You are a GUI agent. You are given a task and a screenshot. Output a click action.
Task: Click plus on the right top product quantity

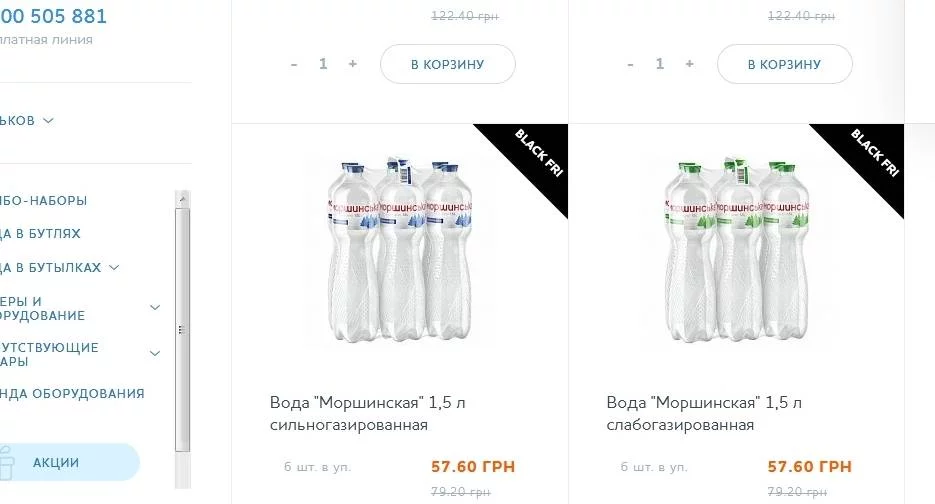(689, 64)
